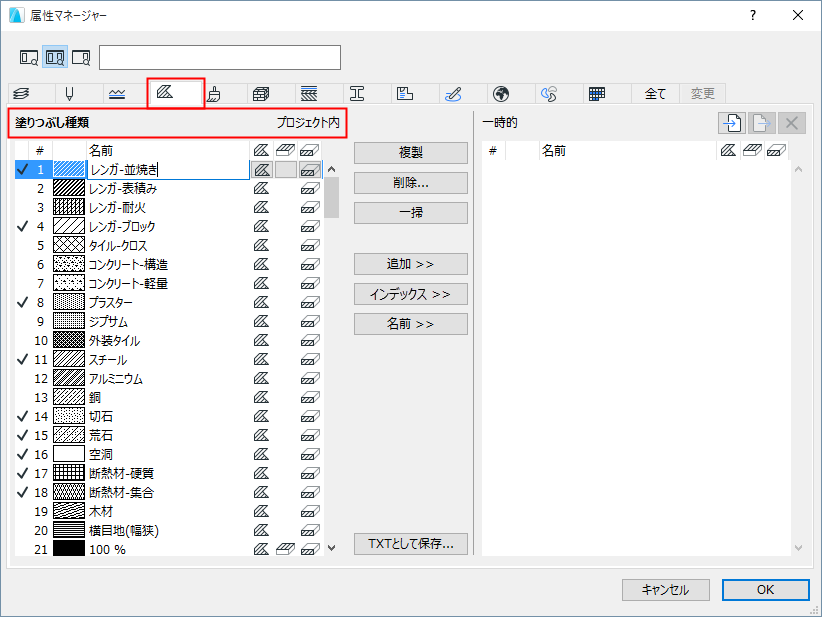Select the first search mode icon
Image resolution: width=822 pixels, height=617 pixels.
point(28,57)
